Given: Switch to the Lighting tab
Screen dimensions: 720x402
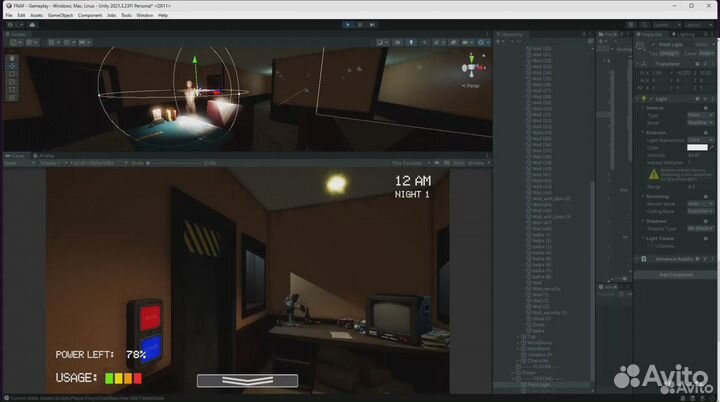Looking at the screenshot, I should click(683, 34).
